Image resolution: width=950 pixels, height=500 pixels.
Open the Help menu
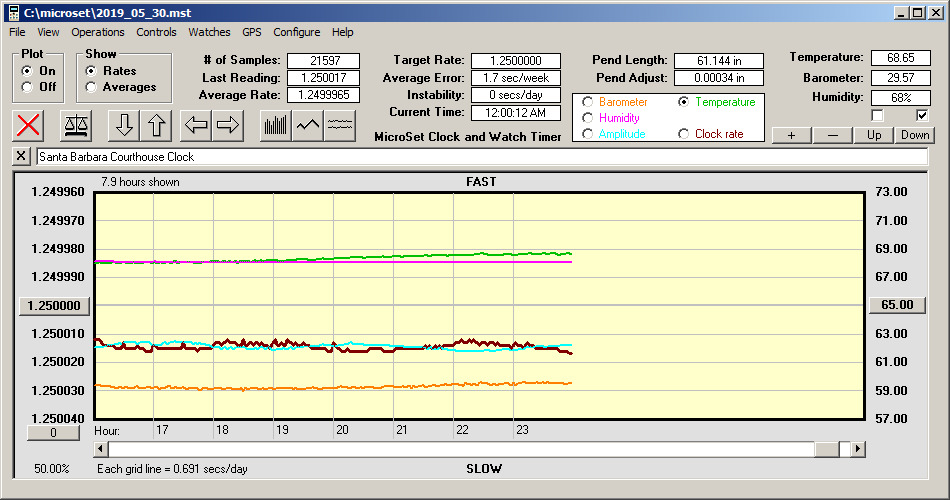pos(342,32)
